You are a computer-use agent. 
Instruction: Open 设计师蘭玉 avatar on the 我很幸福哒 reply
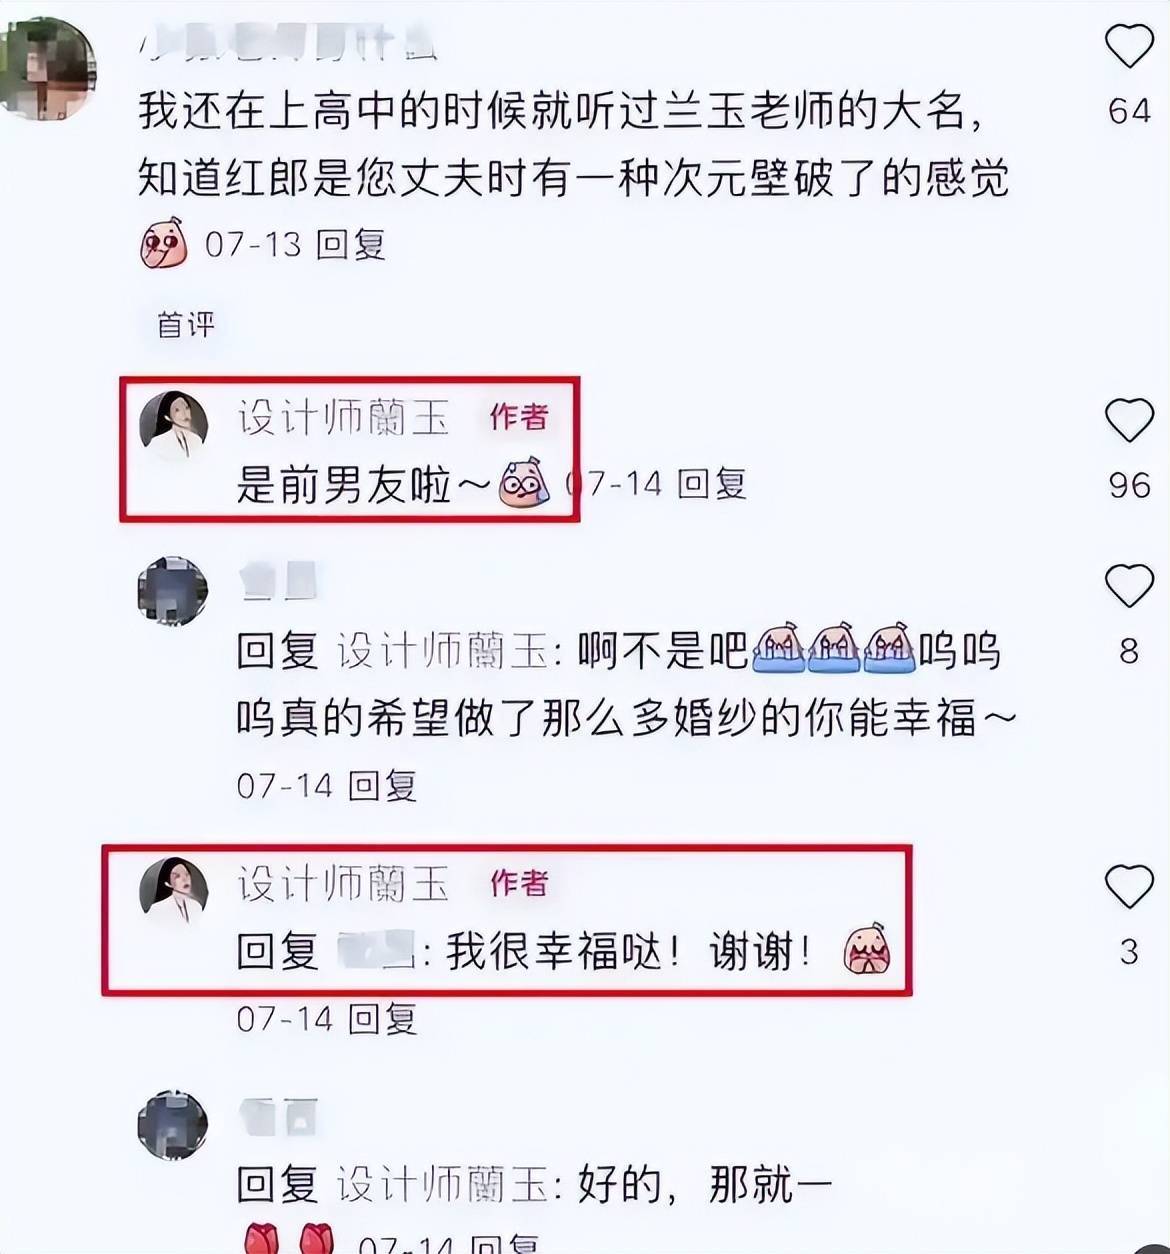173,889
